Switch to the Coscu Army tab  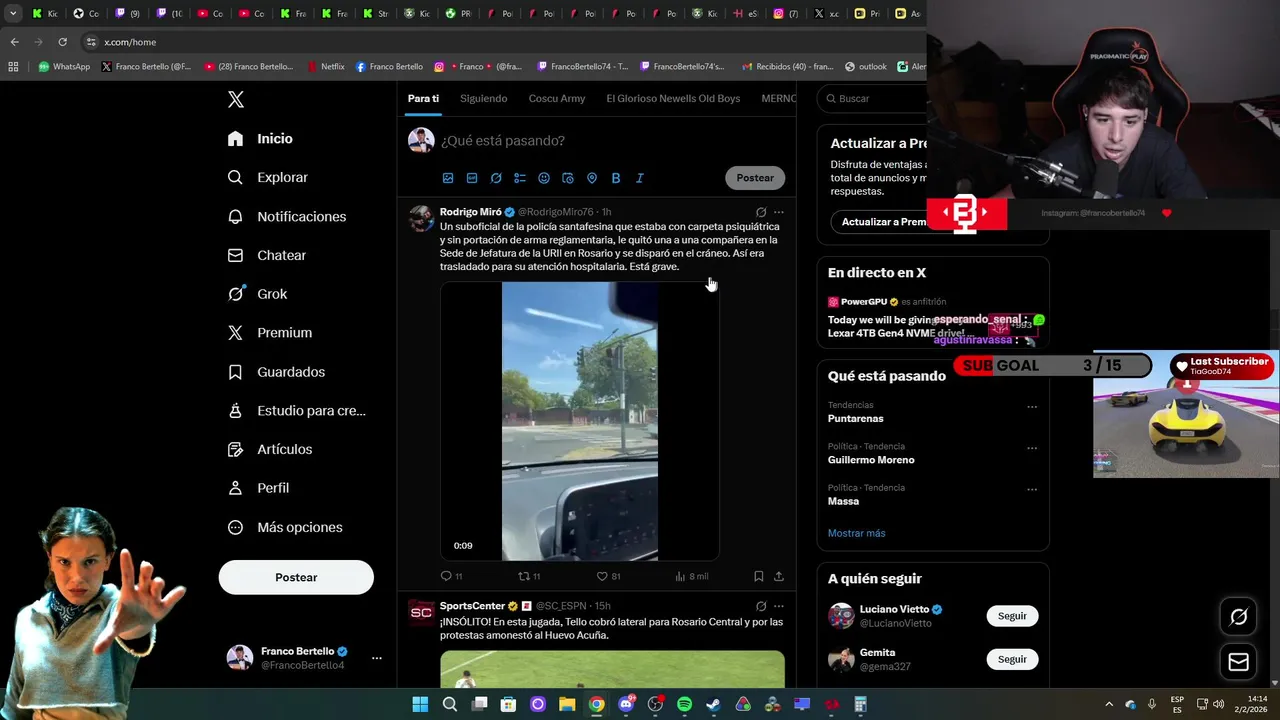tap(557, 99)
